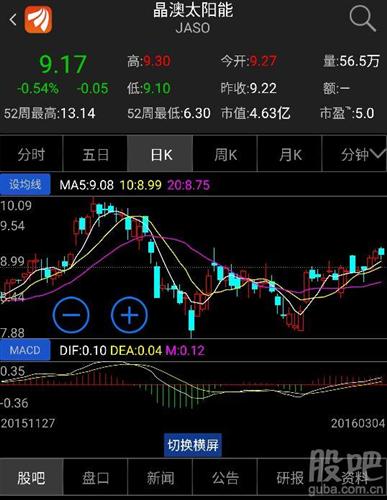
Task: Change the MACD indicator button
Action: [x=25, y=350]
